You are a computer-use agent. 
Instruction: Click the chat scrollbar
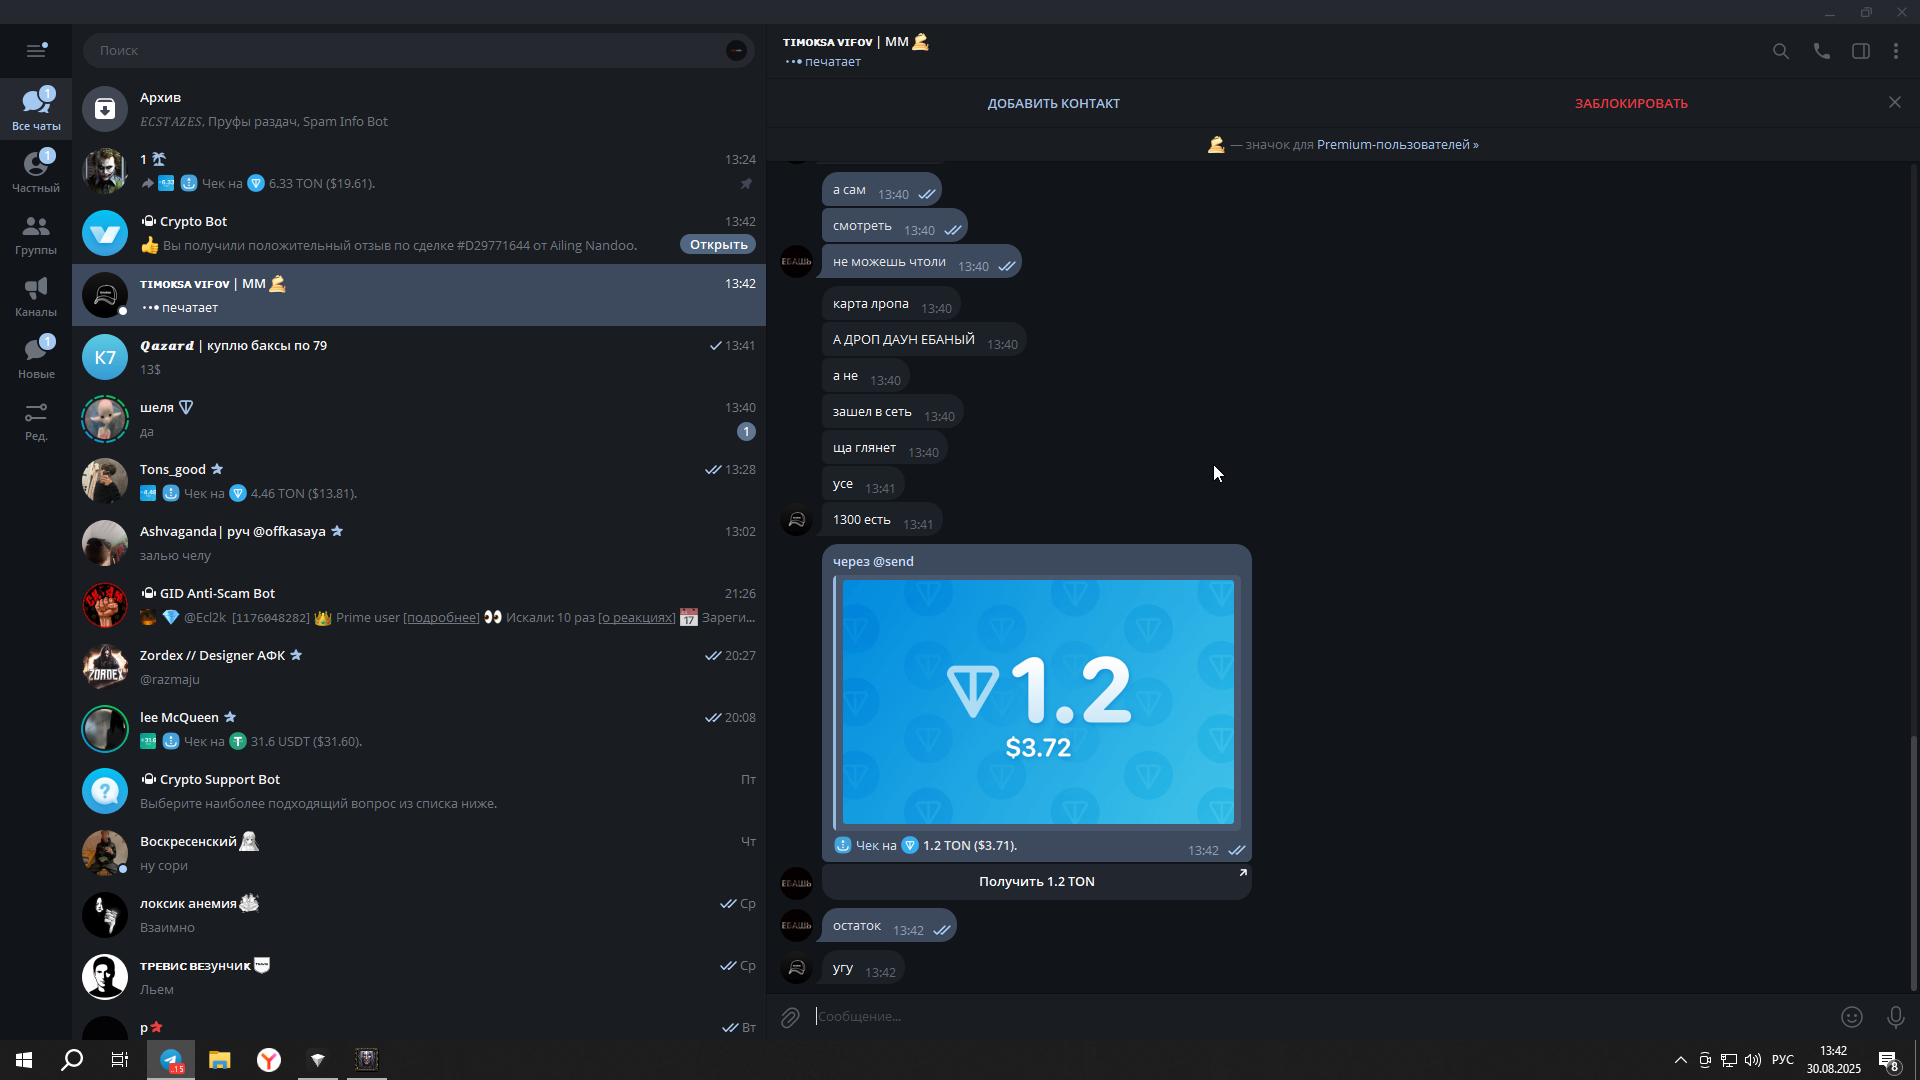(1914, 864)
